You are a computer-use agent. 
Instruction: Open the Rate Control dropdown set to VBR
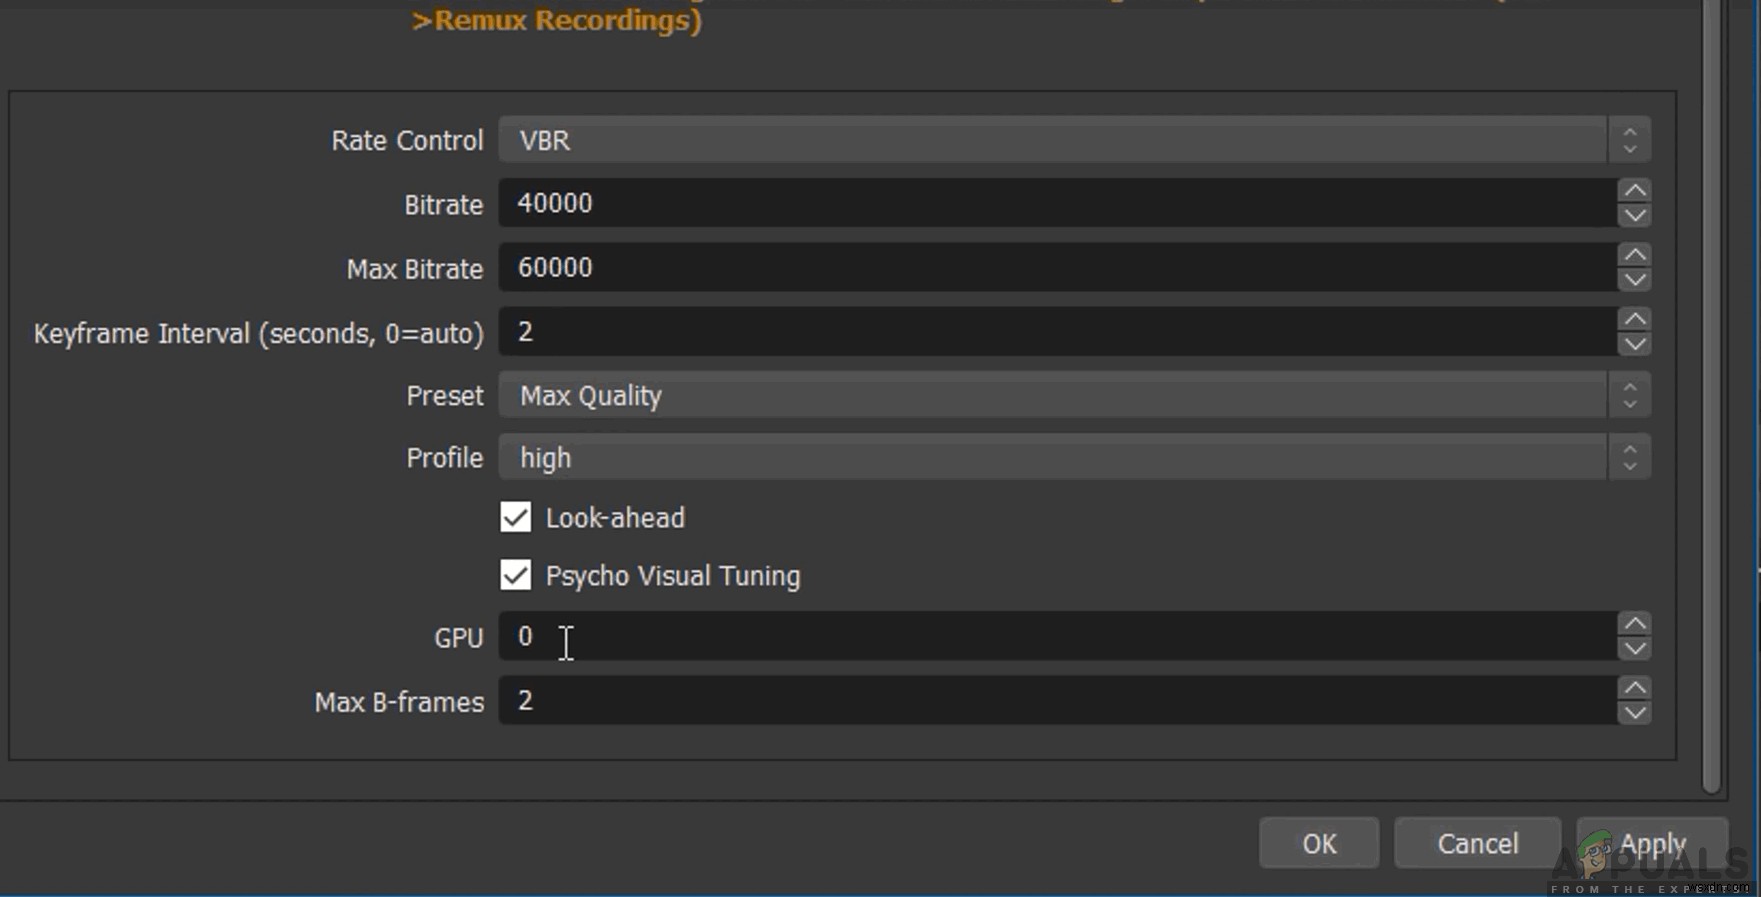pyautogui.click(x=1074, y=140)
